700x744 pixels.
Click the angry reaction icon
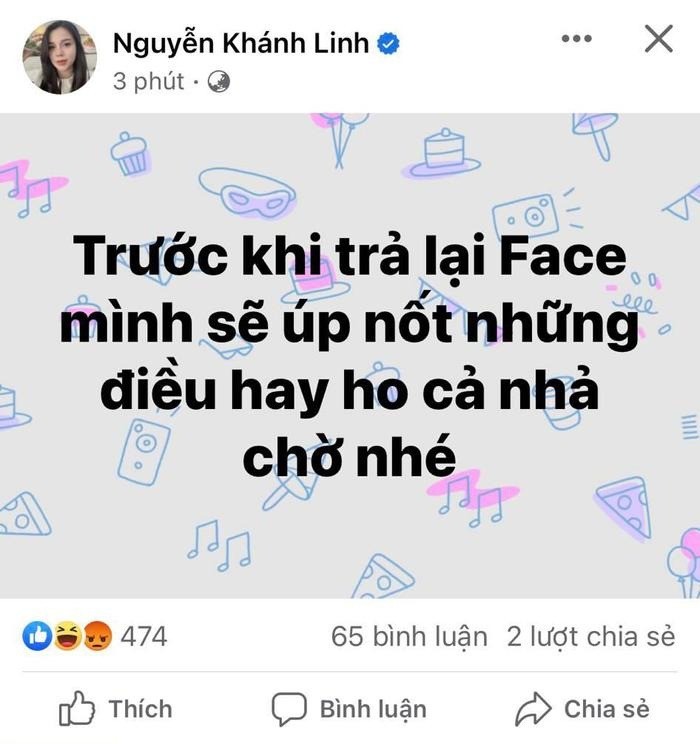point(95,635)
